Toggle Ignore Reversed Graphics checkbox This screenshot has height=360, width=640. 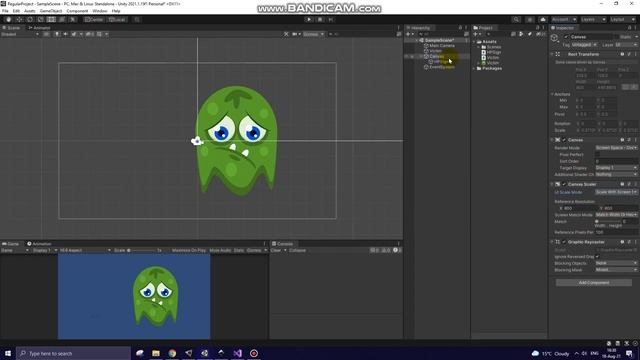point(597,257)
